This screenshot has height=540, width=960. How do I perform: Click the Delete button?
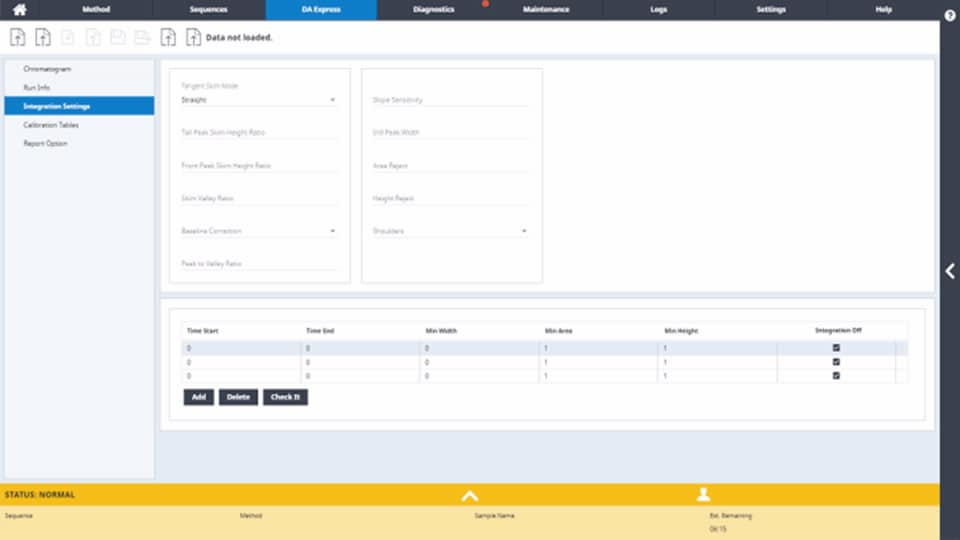238,397
